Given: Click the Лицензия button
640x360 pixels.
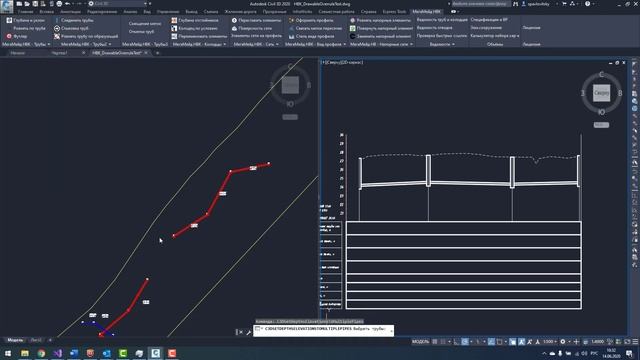Looking at the screenshot, I should pyautogui.click(x=531, y=28).
